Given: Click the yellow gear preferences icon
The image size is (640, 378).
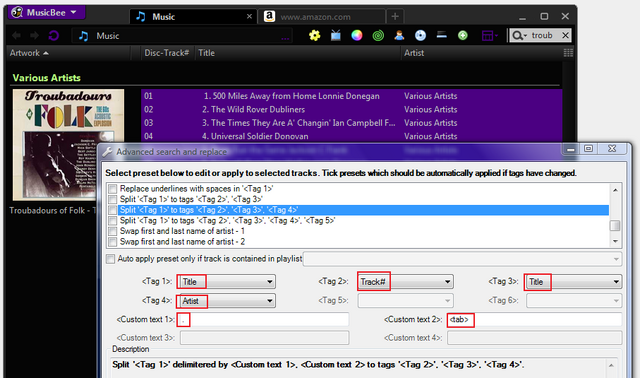Looking at the screenshot, I should (315, 36).
